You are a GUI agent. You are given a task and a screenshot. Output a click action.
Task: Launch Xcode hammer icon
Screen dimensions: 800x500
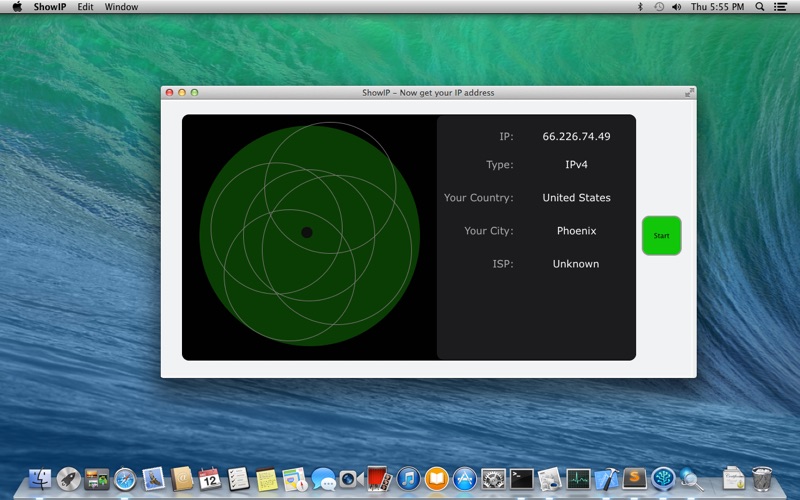tap(607, 480)
